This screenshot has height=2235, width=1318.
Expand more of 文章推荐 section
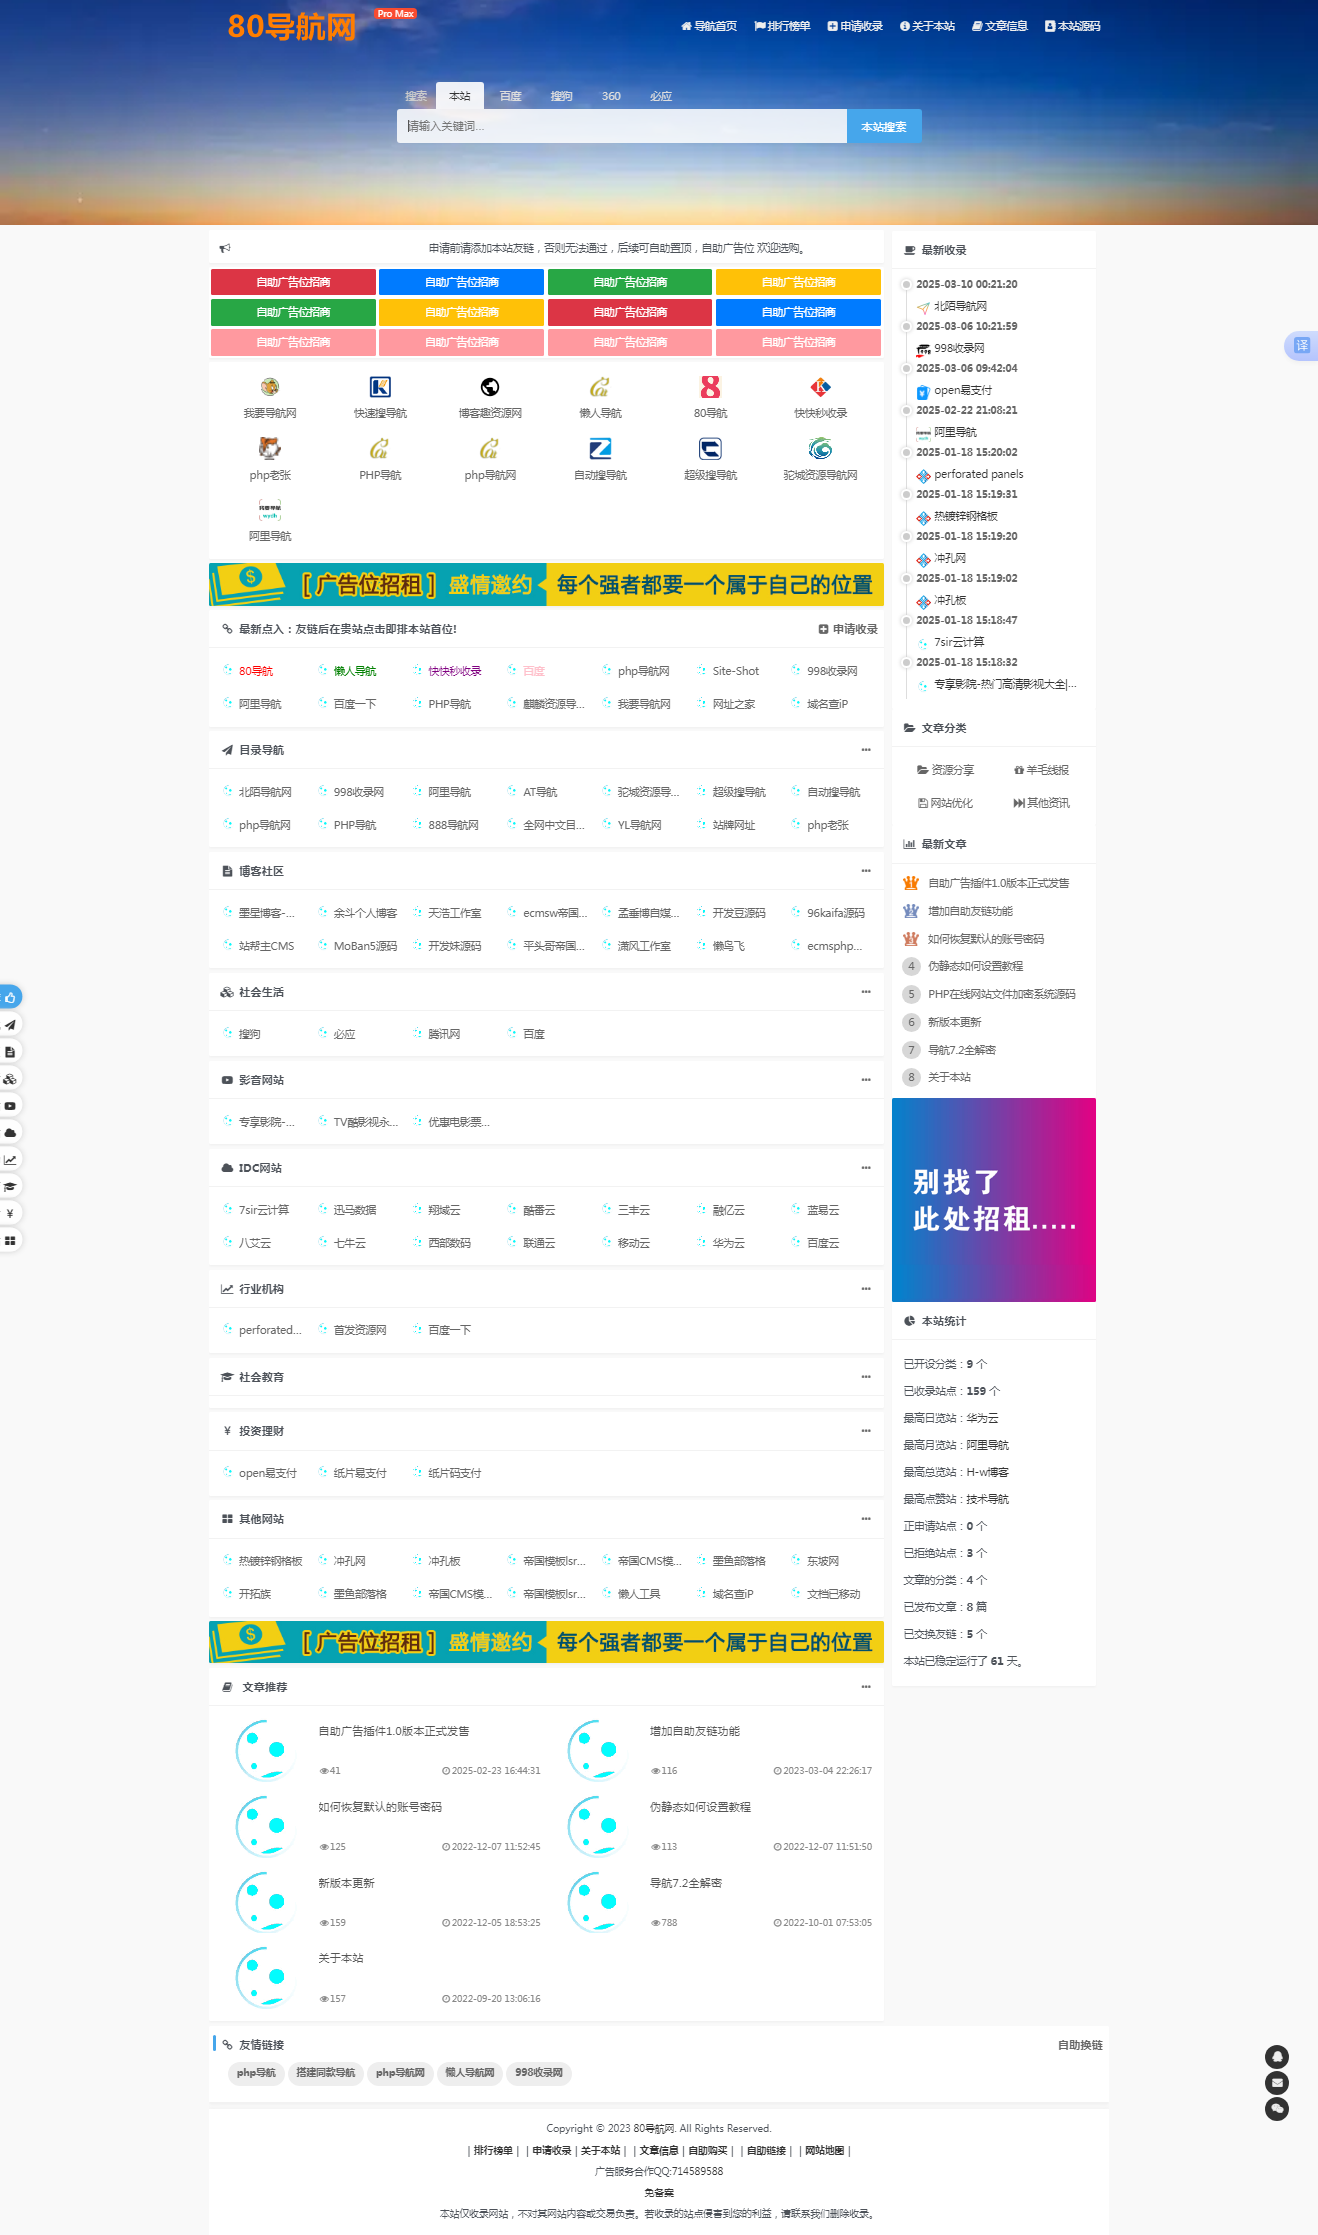pyautogui.click(x=866, y=1686)
